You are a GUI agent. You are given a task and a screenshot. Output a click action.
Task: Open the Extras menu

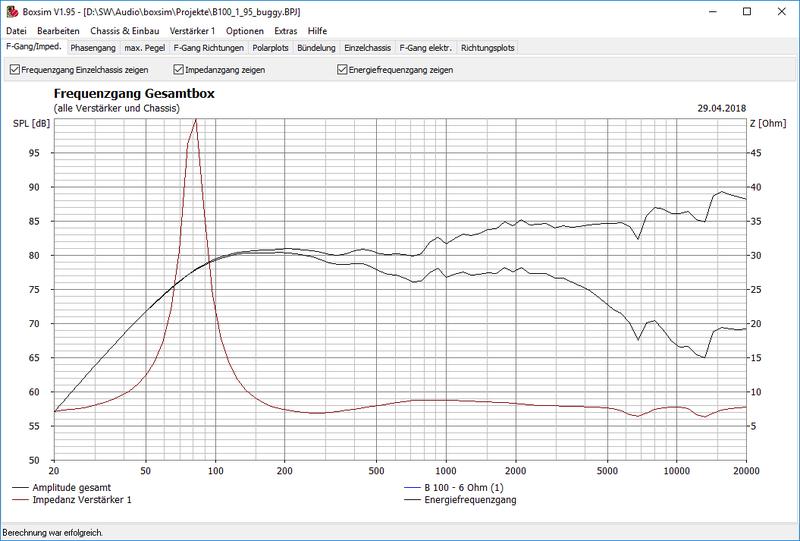[286, 31]
